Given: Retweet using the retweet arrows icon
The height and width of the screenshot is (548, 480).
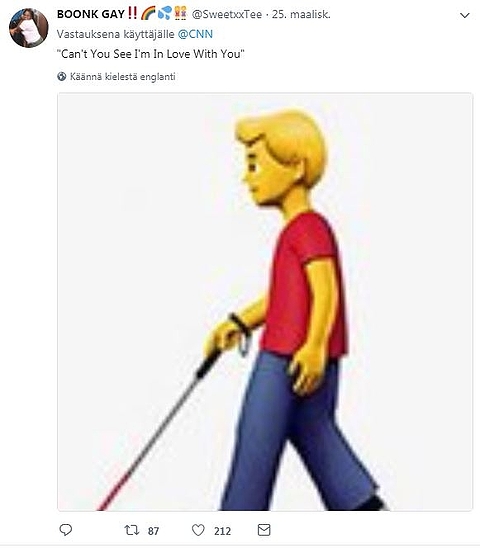Looking at the screenshot, I should (x=131, y=530).
